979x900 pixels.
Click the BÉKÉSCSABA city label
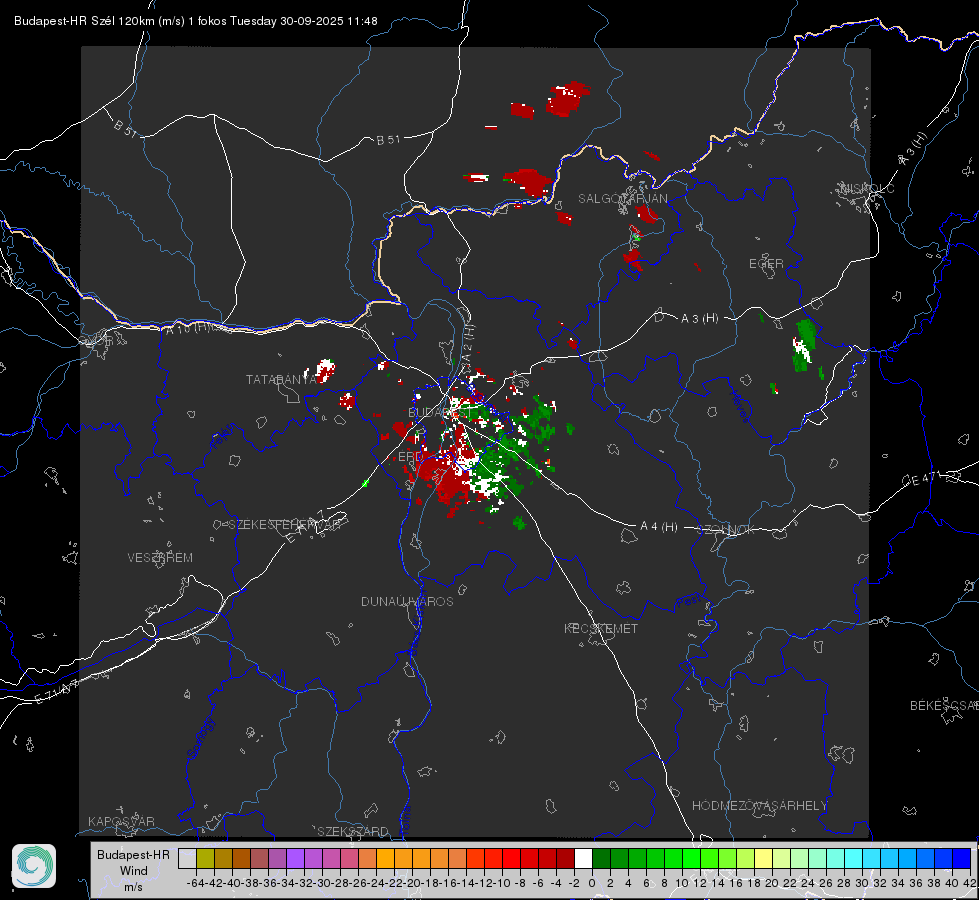pos(944,705)
